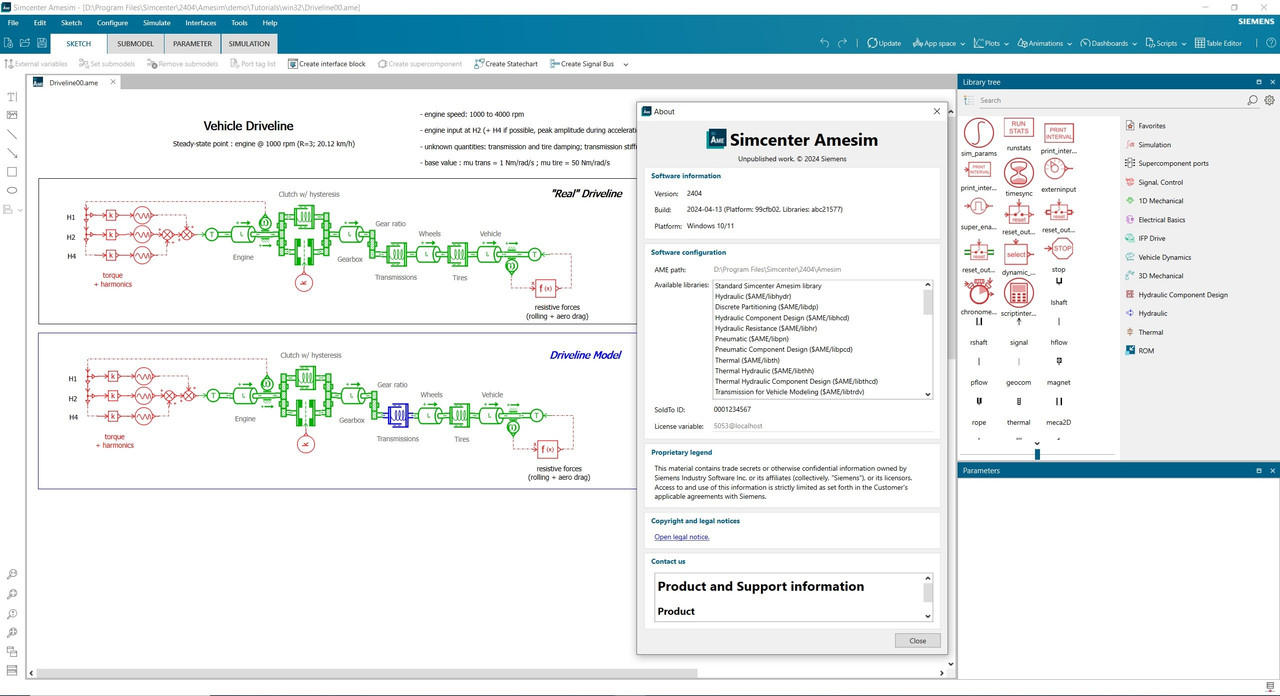This screenshot has width=1280, height=696.
Task: Open the Simulate menu
Action: click(x=156, y=22)
